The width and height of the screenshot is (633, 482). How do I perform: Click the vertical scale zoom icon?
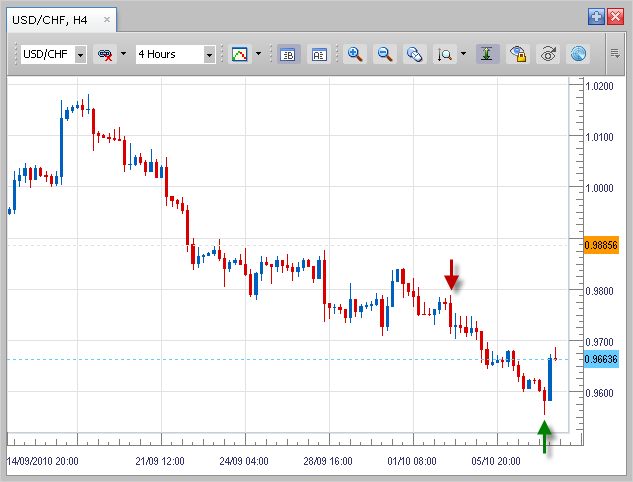coord(444,54)
